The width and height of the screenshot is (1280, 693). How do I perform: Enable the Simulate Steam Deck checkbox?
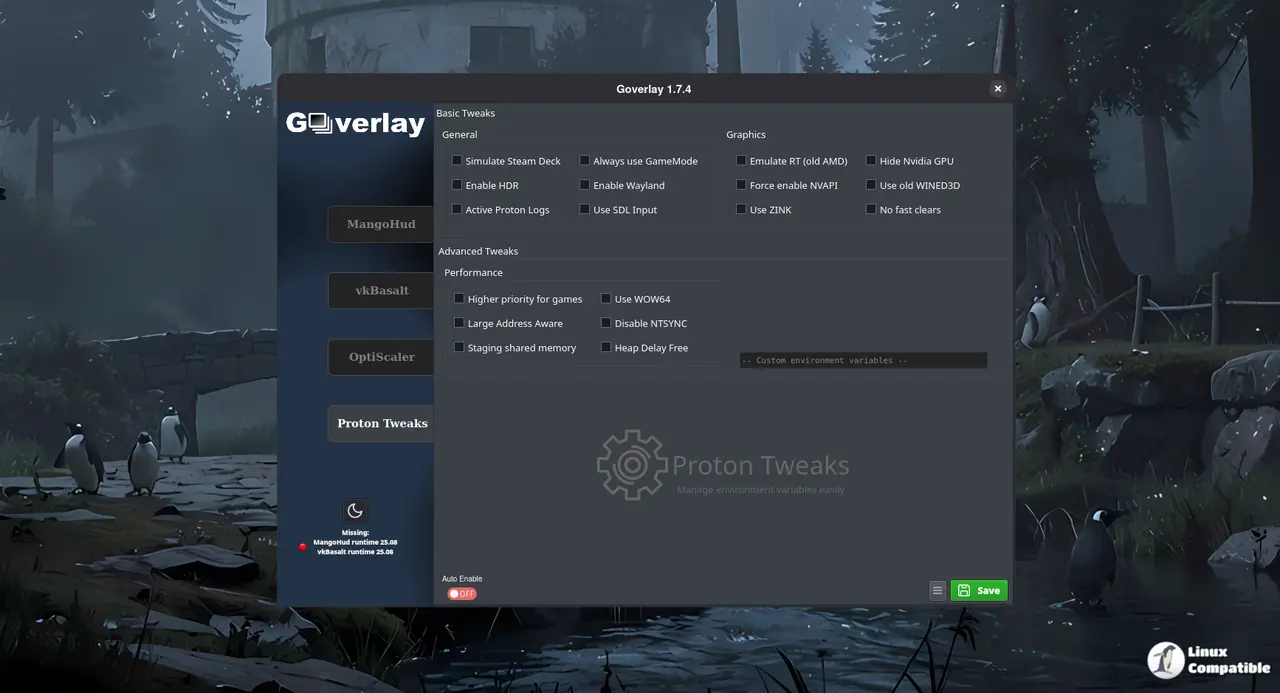[457, 161]
